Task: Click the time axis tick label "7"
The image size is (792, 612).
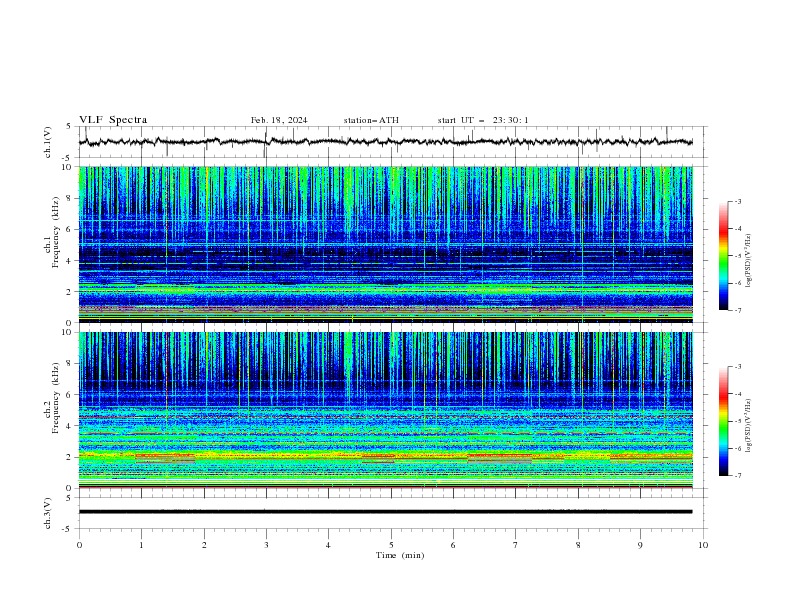Action: 515,545
